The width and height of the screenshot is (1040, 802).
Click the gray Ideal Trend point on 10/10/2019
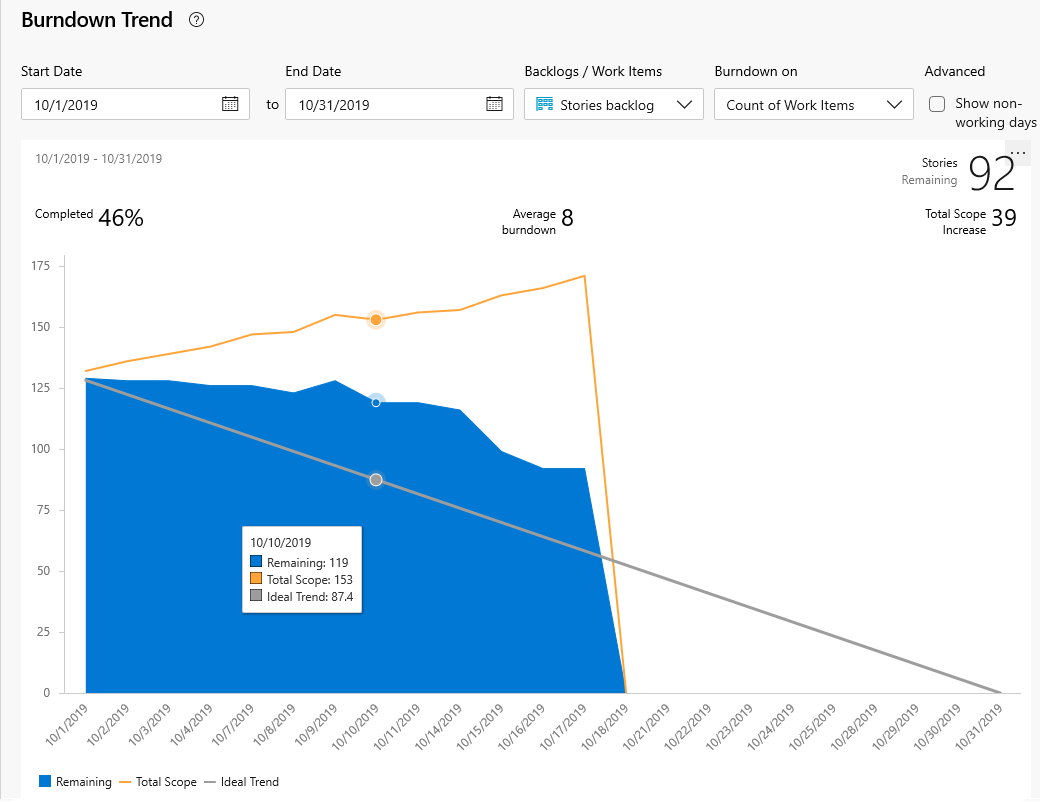point(376,480)
